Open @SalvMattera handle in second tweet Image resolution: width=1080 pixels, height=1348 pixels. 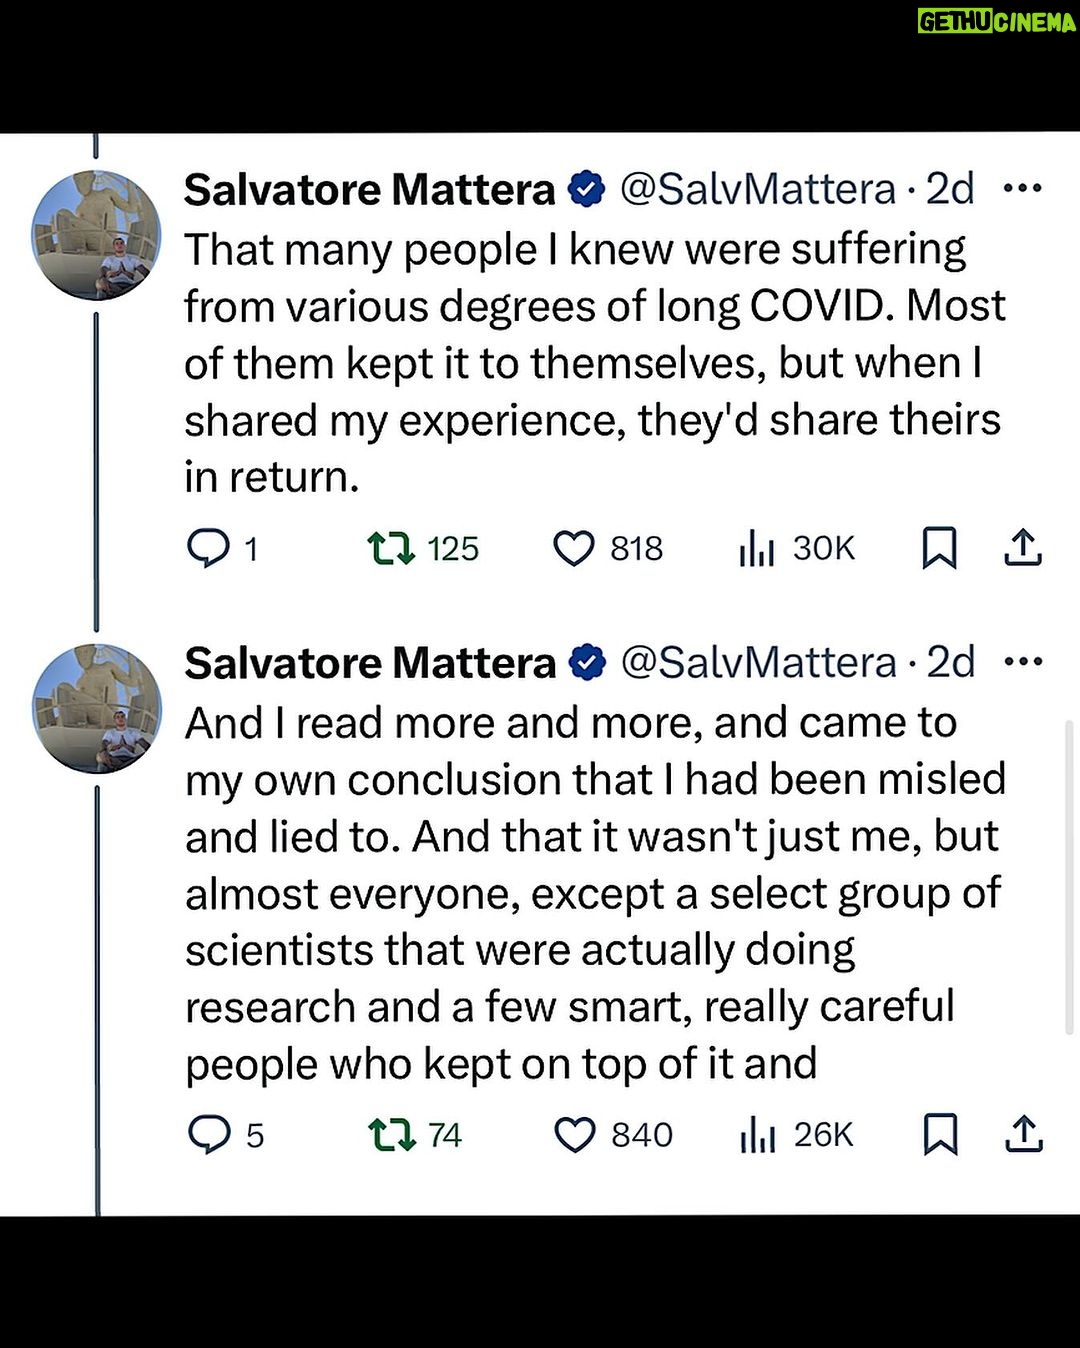pyautogui.click(x=759, y=662)
